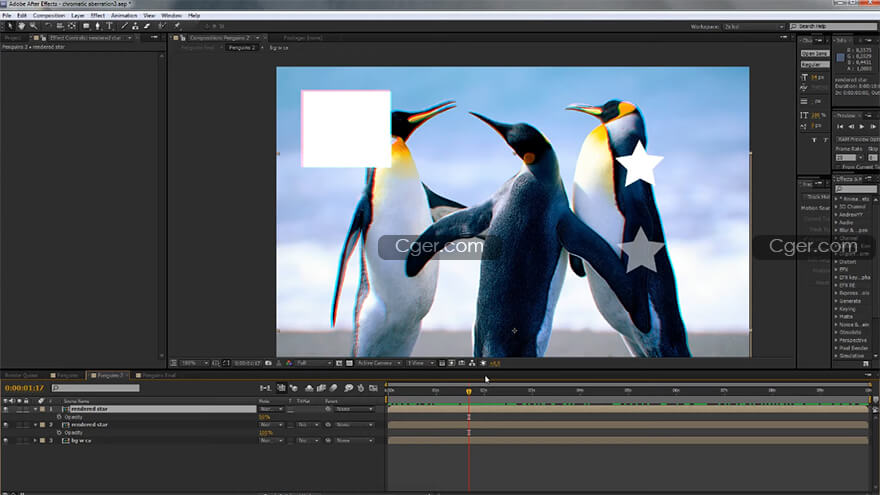Screen dimensions: 880x495
Task: Select the Rotation tool
Action: click(x=48, y=26)
